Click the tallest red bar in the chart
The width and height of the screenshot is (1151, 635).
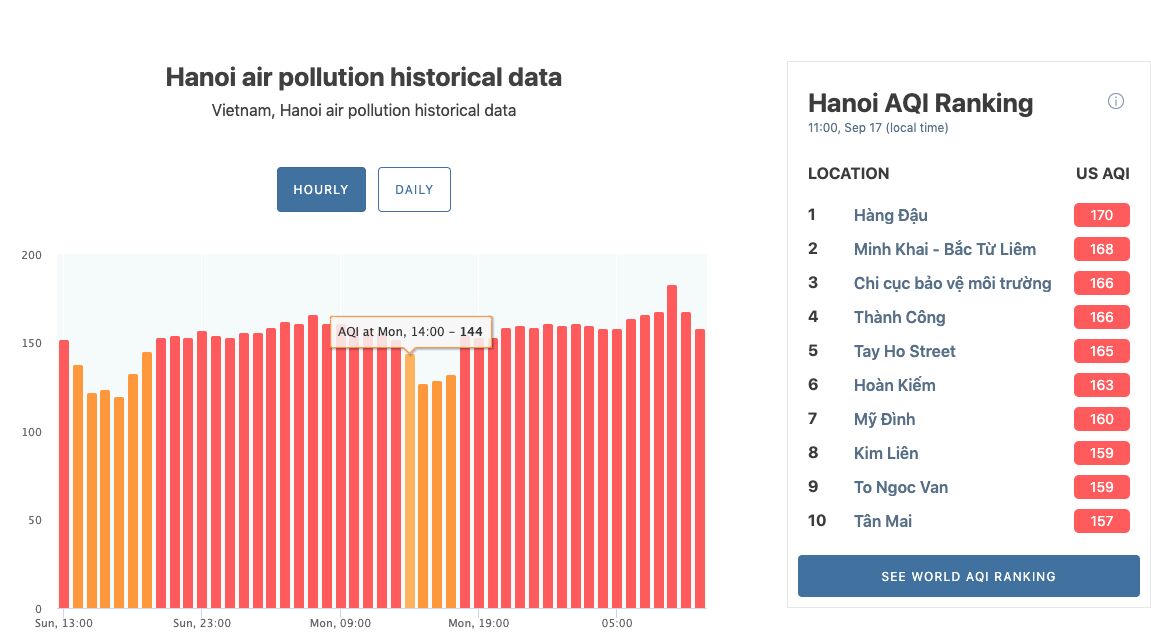tap(672, 450)
